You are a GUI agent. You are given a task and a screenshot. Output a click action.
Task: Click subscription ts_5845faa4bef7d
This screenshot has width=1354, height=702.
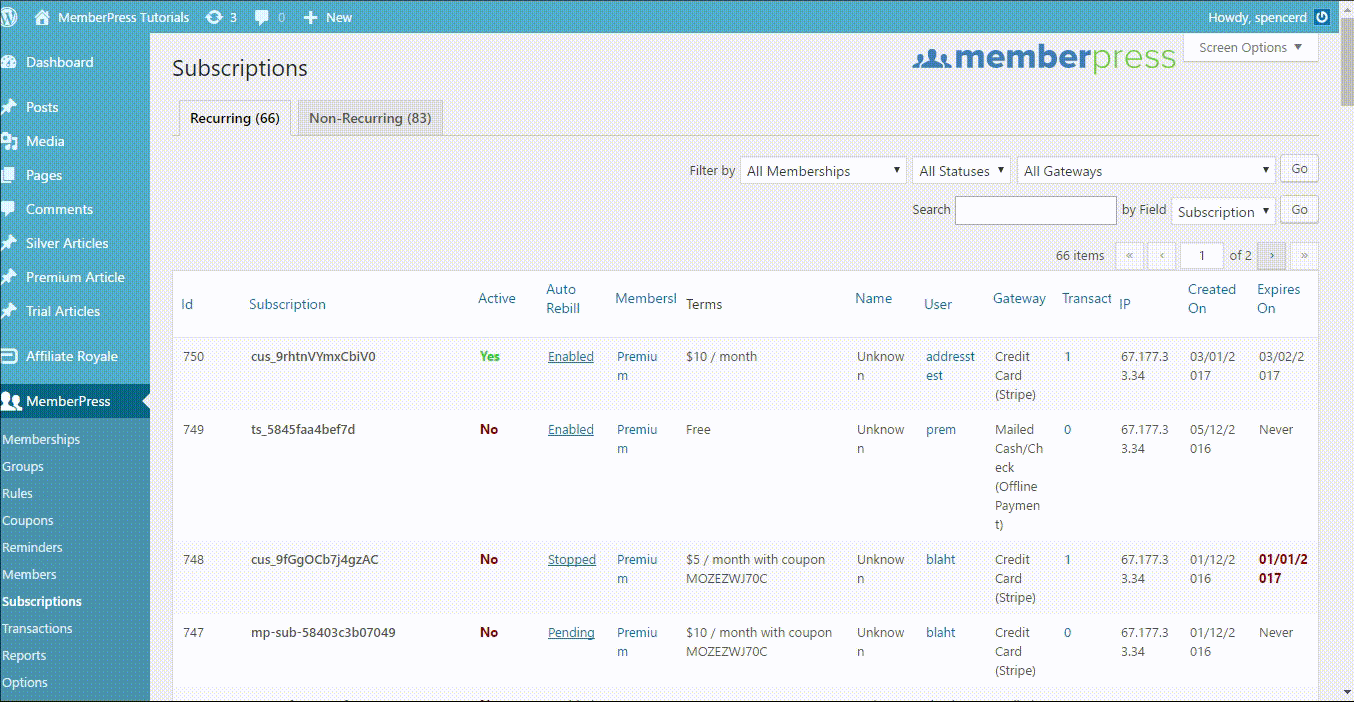coord(303,429)
